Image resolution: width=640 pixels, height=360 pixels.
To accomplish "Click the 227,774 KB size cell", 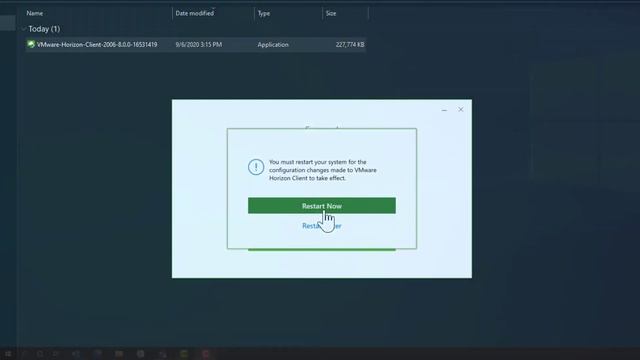I will (350, 44).
